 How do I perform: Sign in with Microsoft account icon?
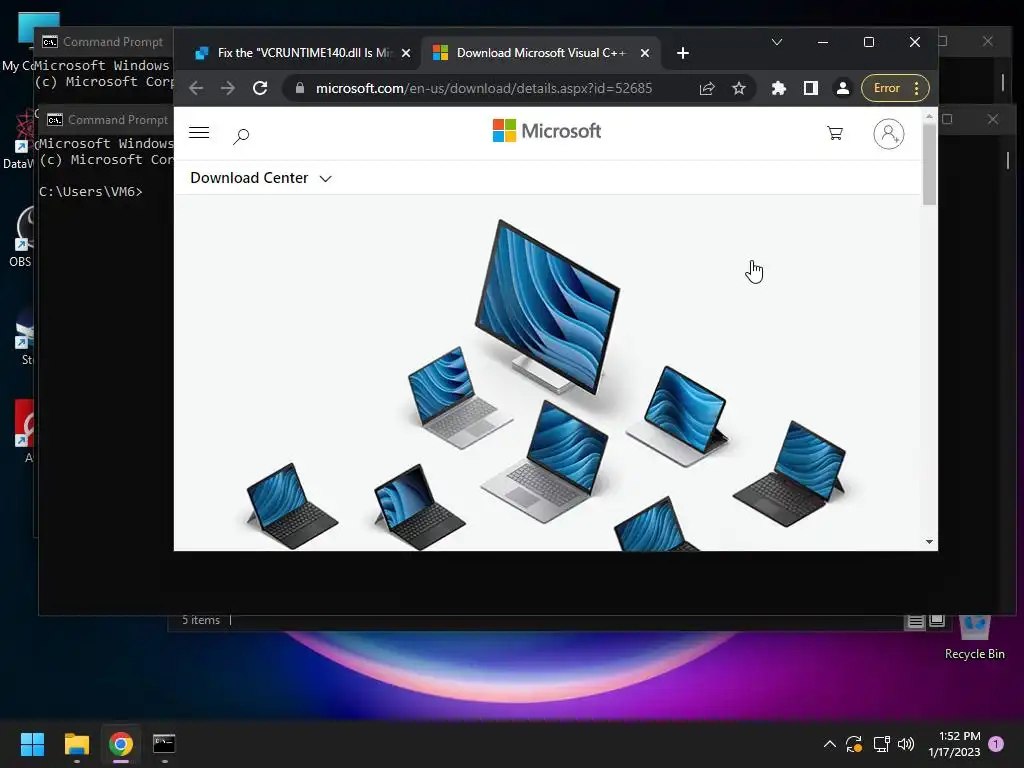[x=889, y=134]
